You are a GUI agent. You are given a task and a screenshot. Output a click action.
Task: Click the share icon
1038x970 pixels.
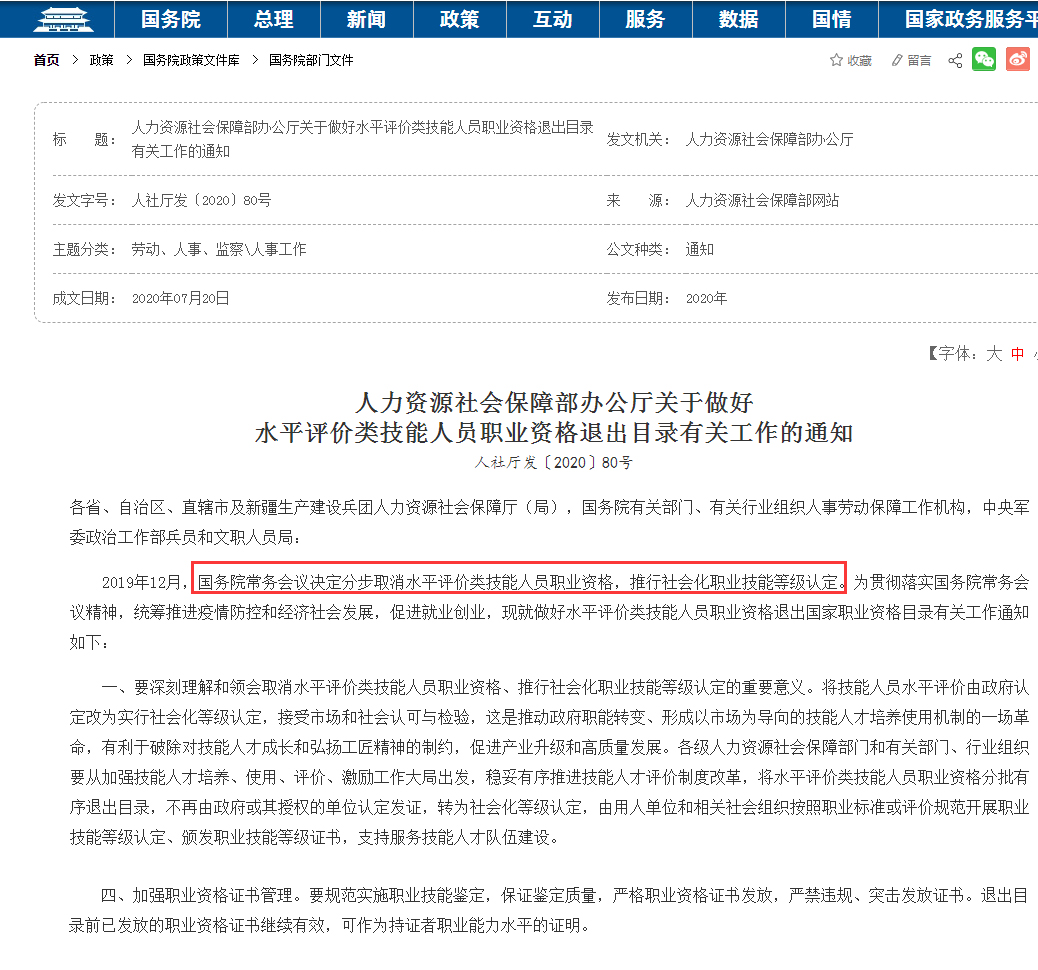click(x=955, y=60)
